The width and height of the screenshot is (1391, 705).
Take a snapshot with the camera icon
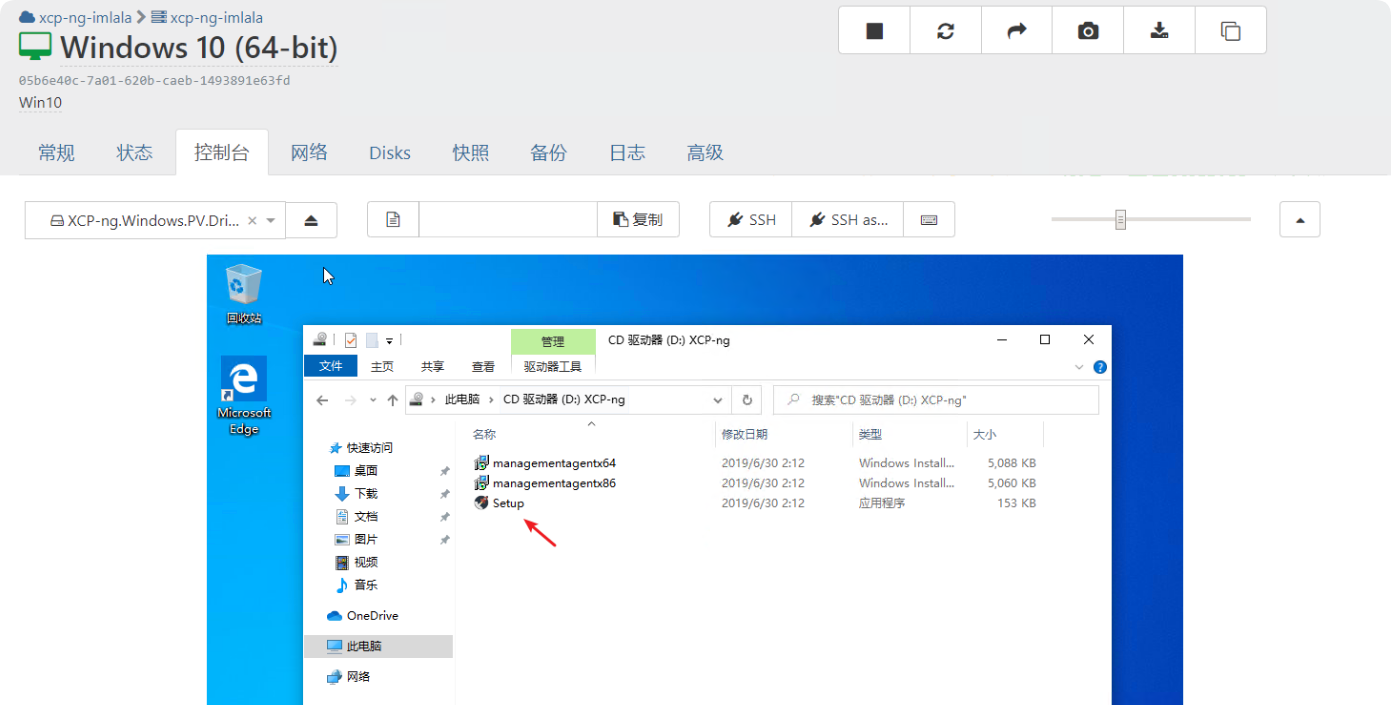(x=1088, y=31)
